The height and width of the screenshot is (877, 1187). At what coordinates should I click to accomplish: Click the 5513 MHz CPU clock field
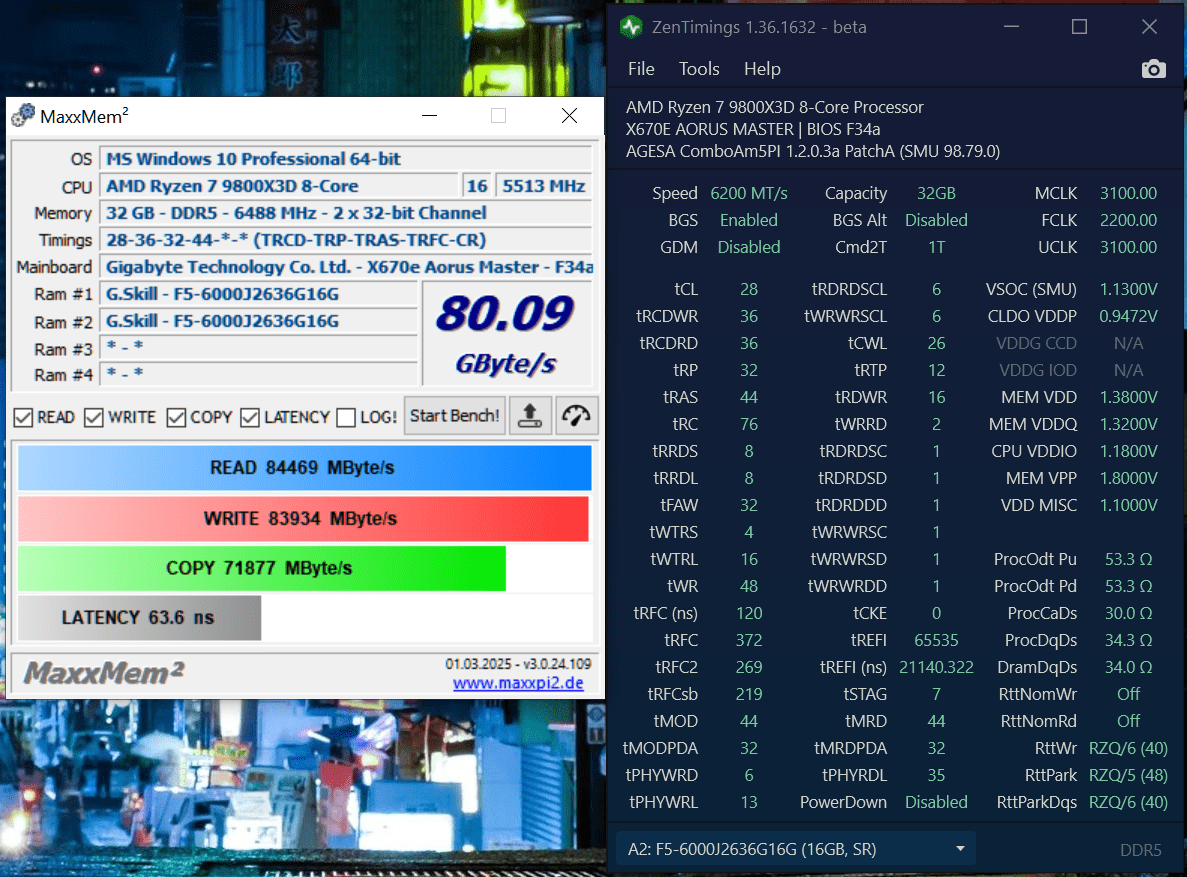(544, 186)
